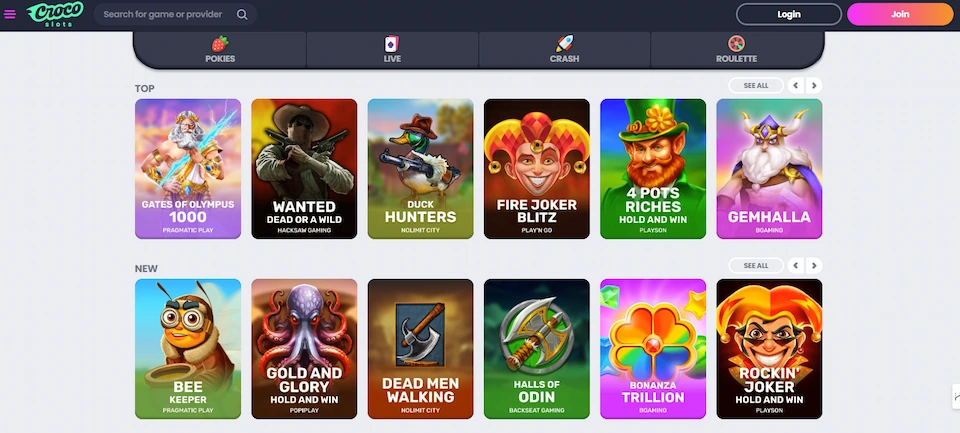Select the Pokies strawberry icon
Image resolution: width=960 pixels, height=433 pixels.
220,43
